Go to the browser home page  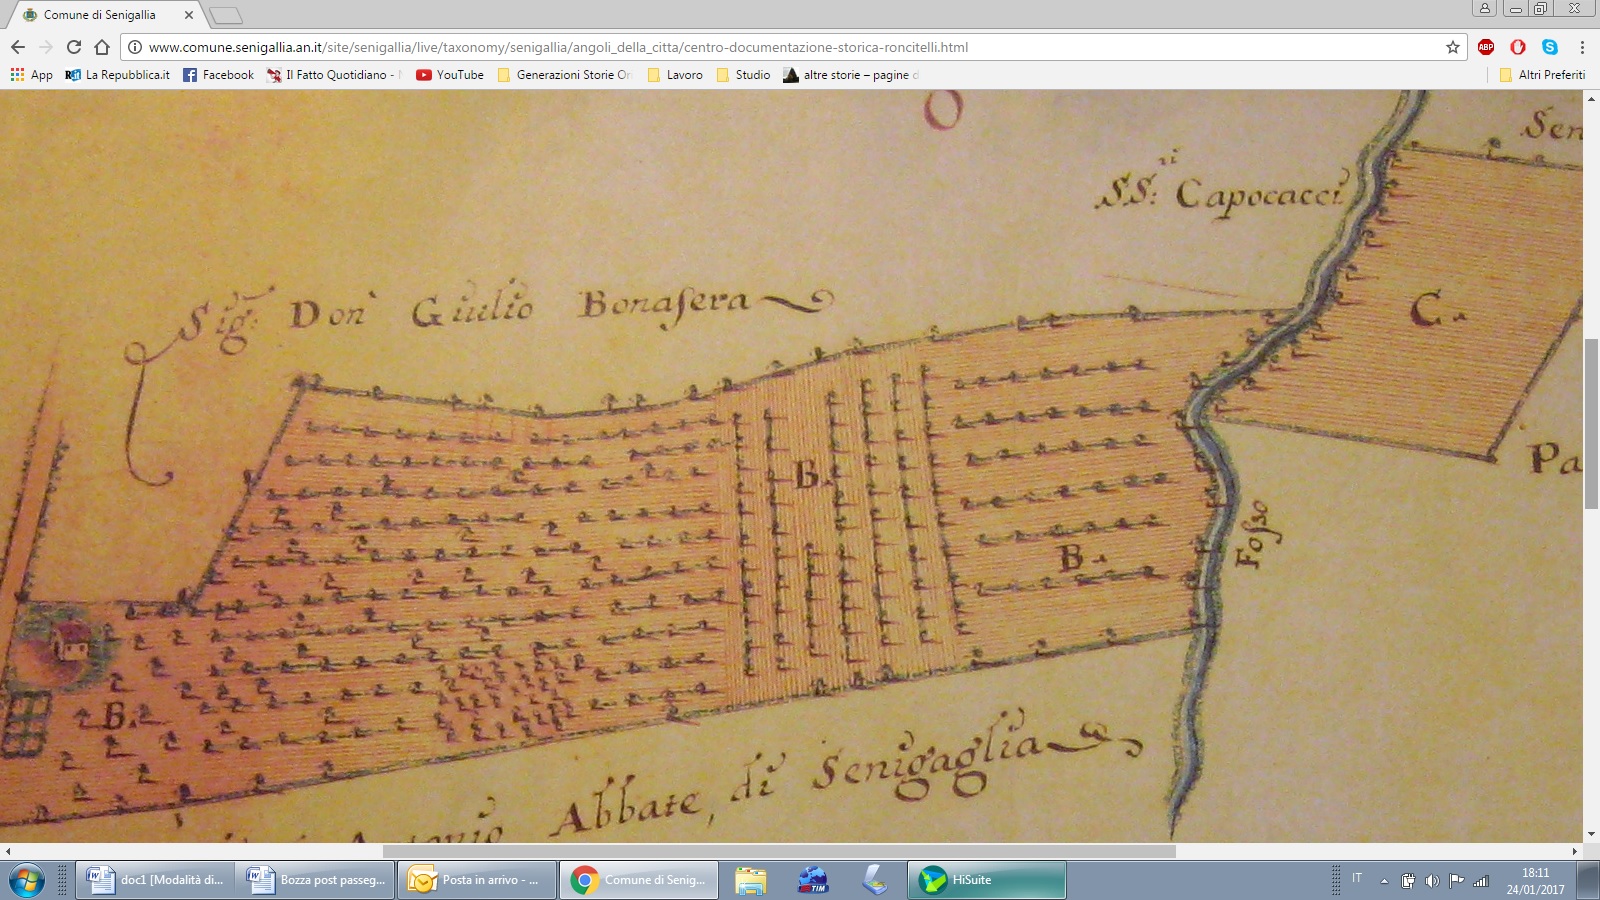[101, 47]
